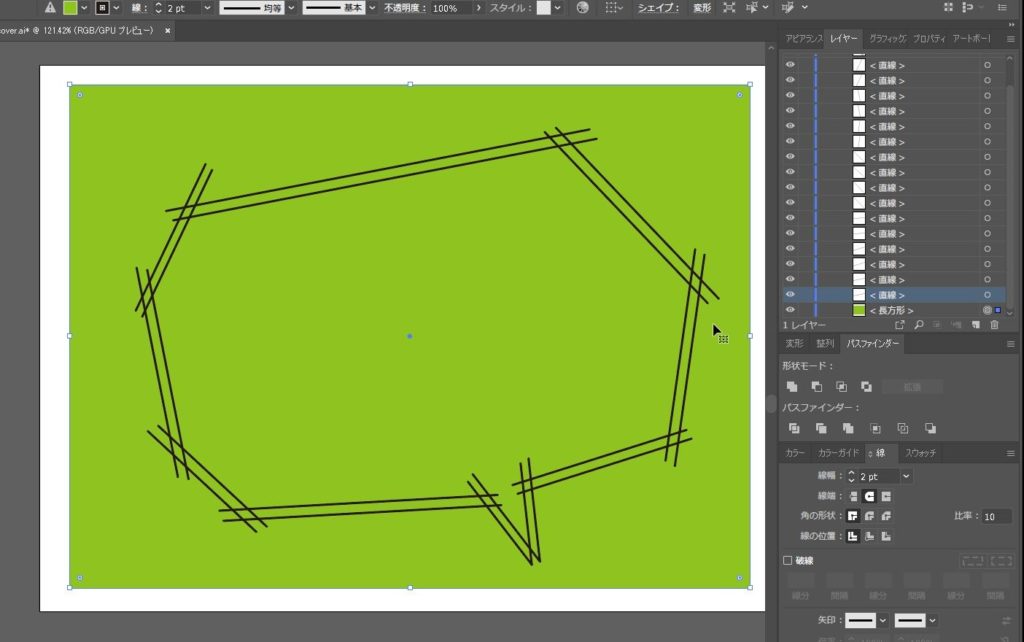This screenshot has height=642, width=1024.
Task: Select the miter join corner icon
Action: click(853, 516)
